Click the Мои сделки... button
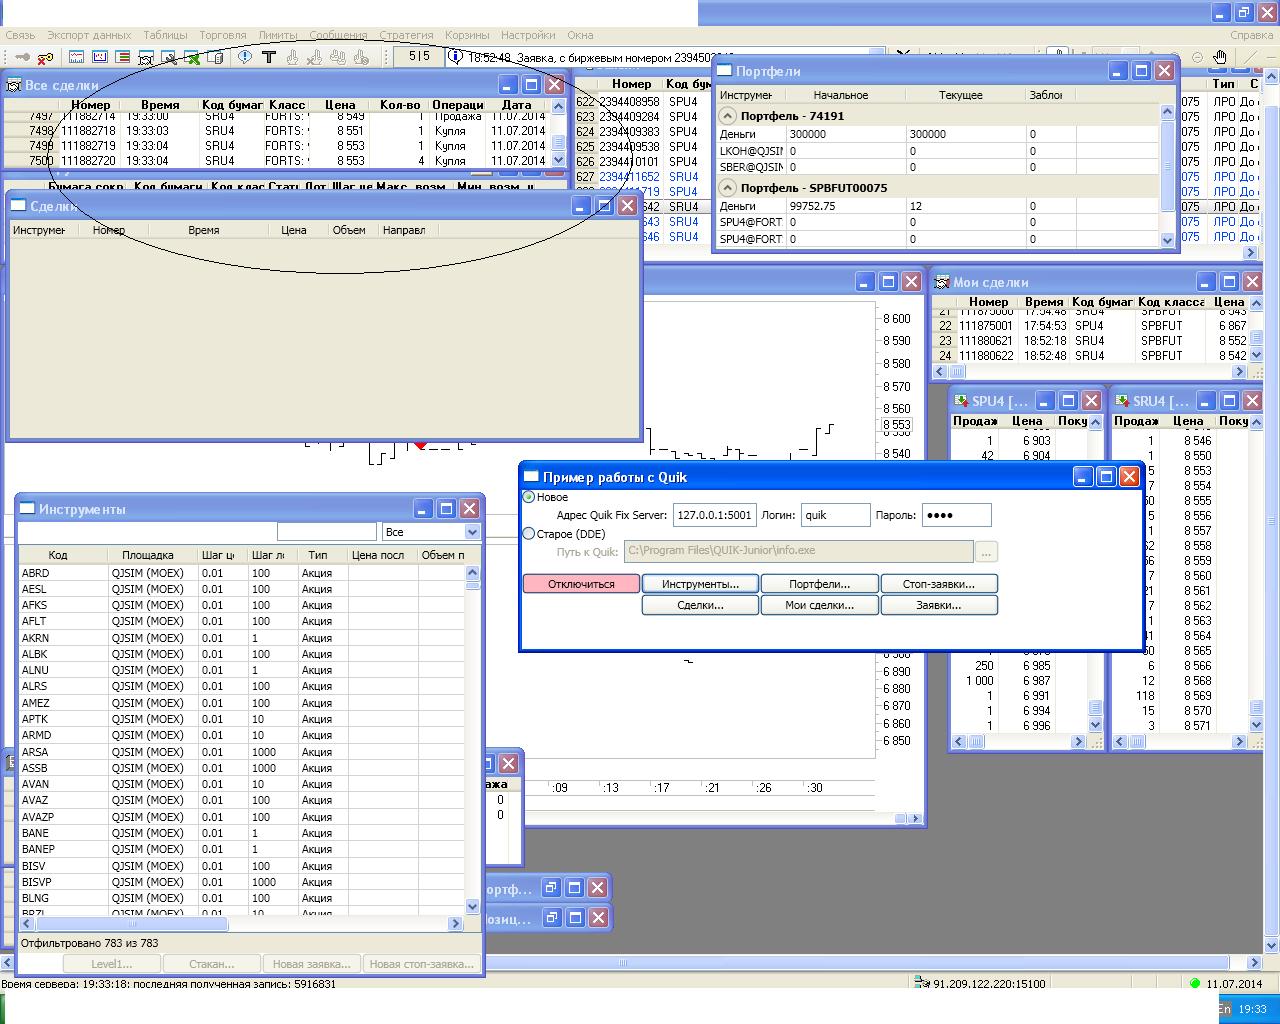This screenshot has width=1280, height=1024. pos(819,605)
